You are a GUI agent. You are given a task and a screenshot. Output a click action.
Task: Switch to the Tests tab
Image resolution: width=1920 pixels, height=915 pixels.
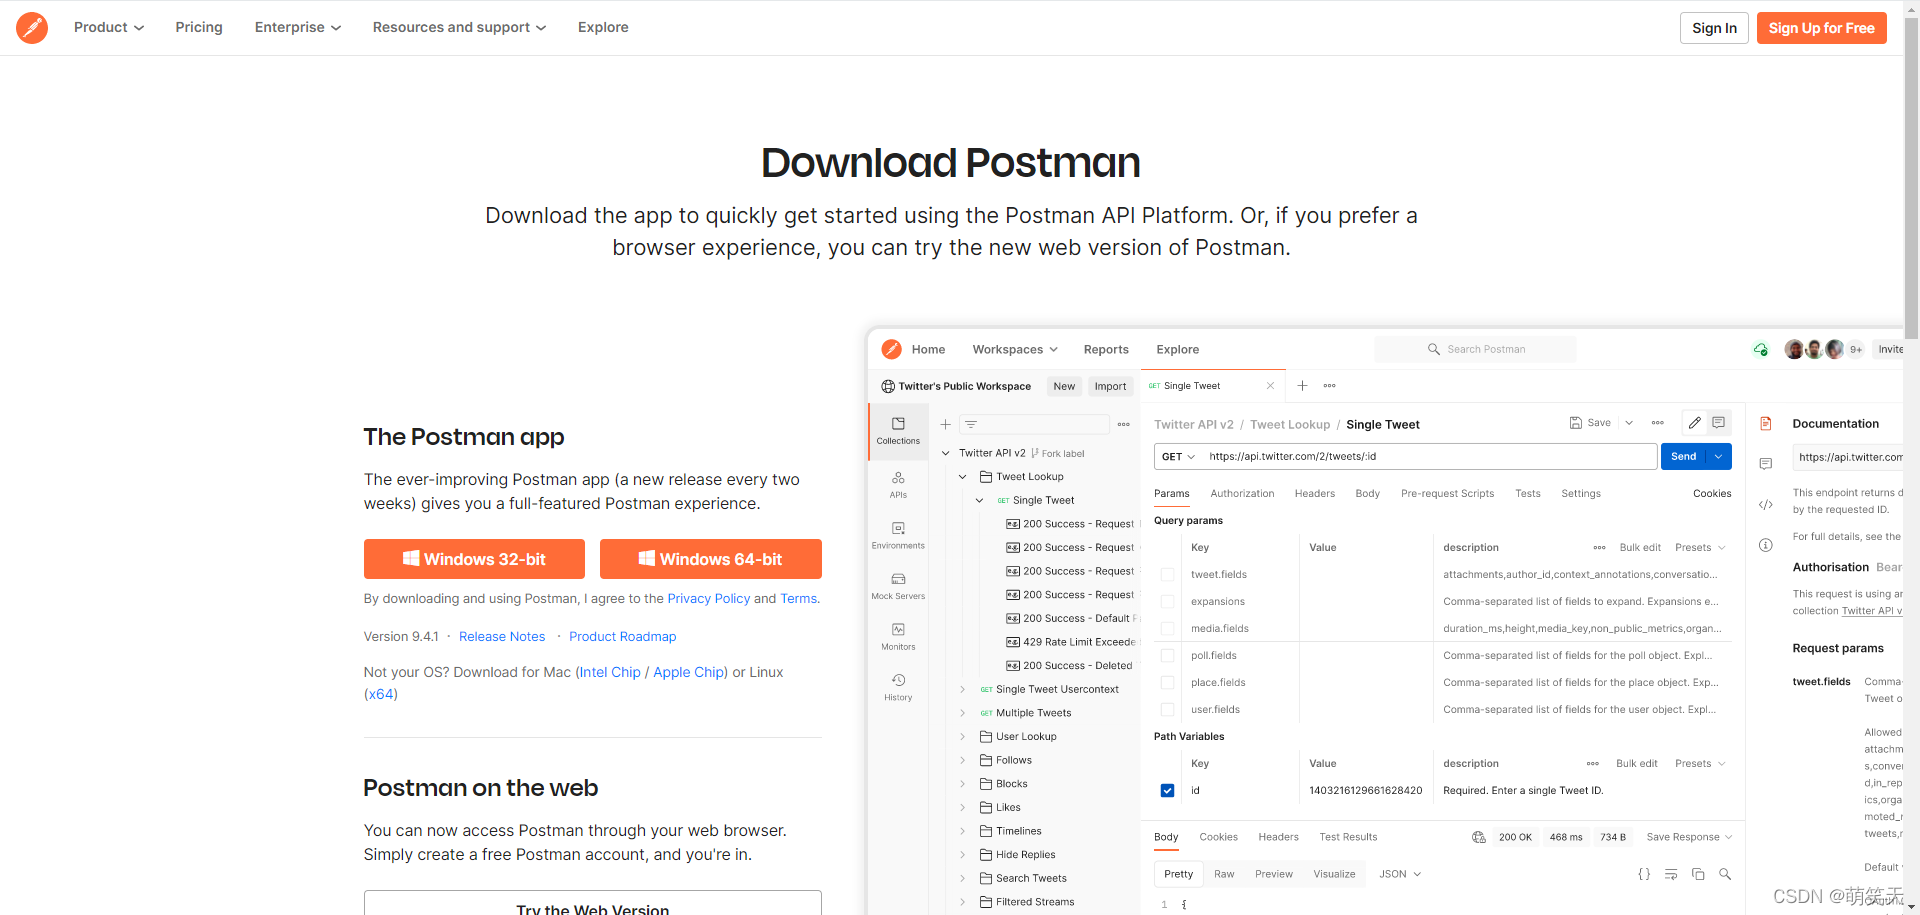pos(1527,494)
